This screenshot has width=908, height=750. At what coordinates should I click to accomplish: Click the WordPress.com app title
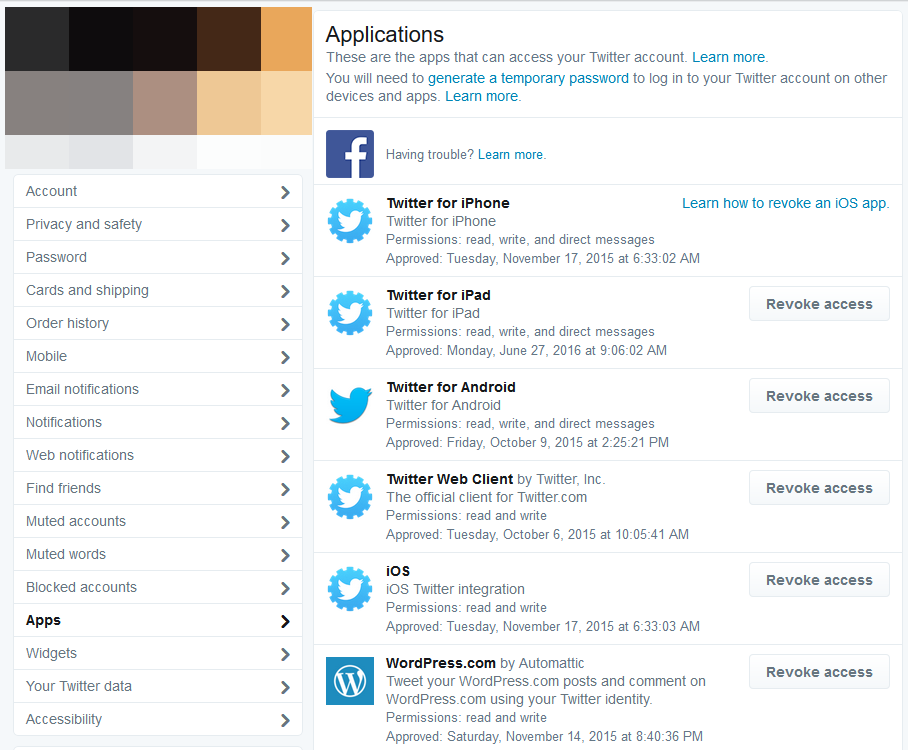tap(441, 663)
